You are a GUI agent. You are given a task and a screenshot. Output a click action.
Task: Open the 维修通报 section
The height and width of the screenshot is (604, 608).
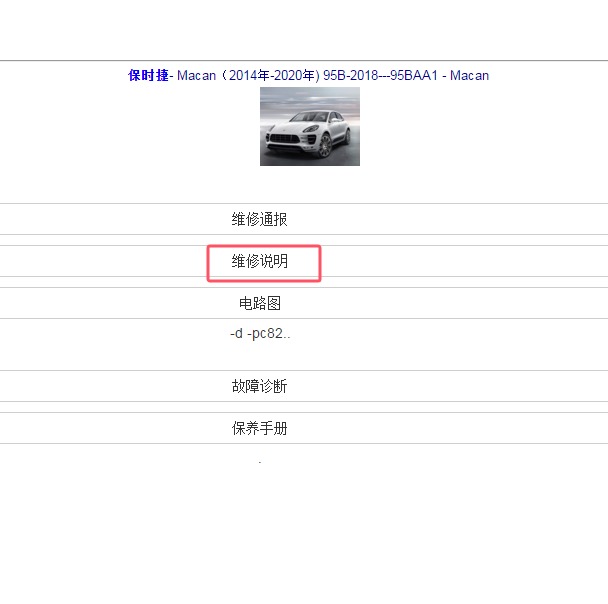[x=259, y=219]
